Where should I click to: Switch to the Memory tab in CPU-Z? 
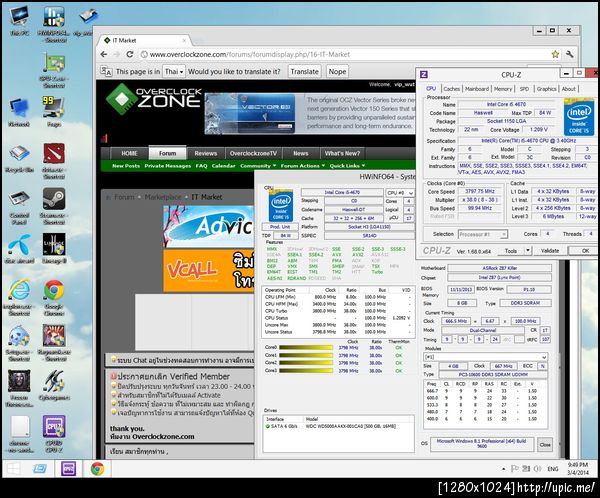[x=502, y=89]
